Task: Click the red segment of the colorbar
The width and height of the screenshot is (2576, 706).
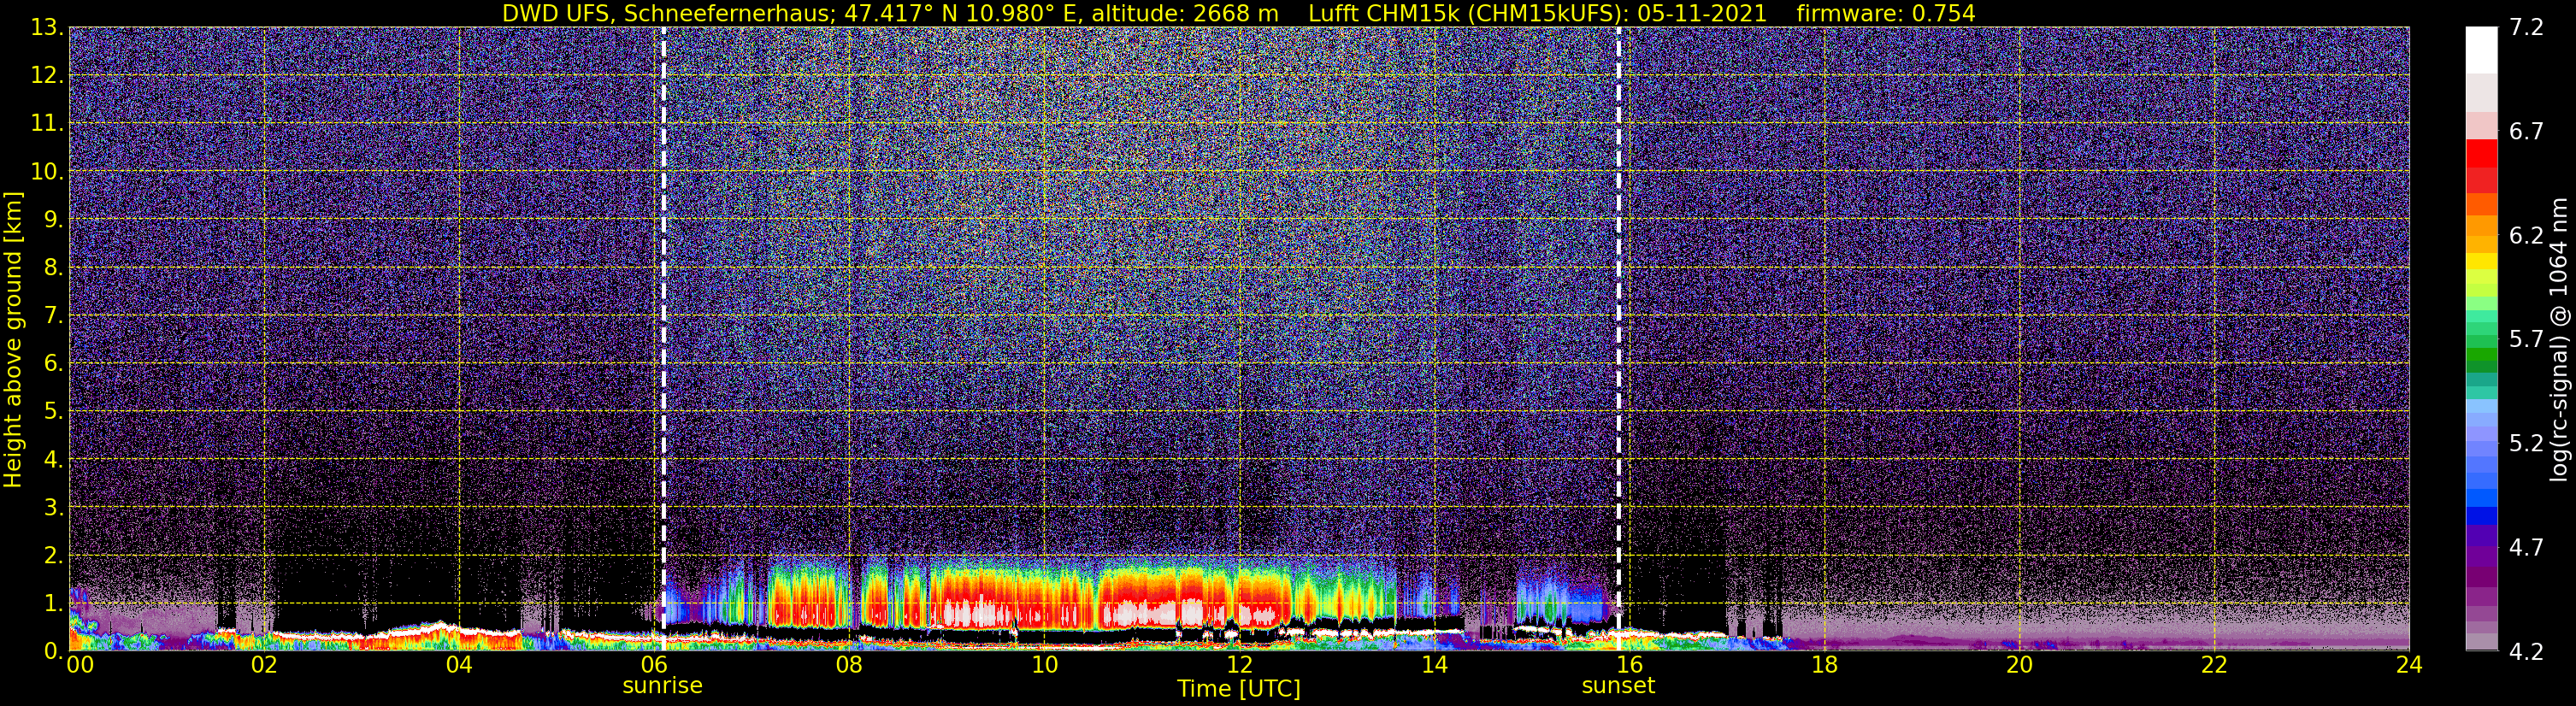Action: (x=2481, y=153)
